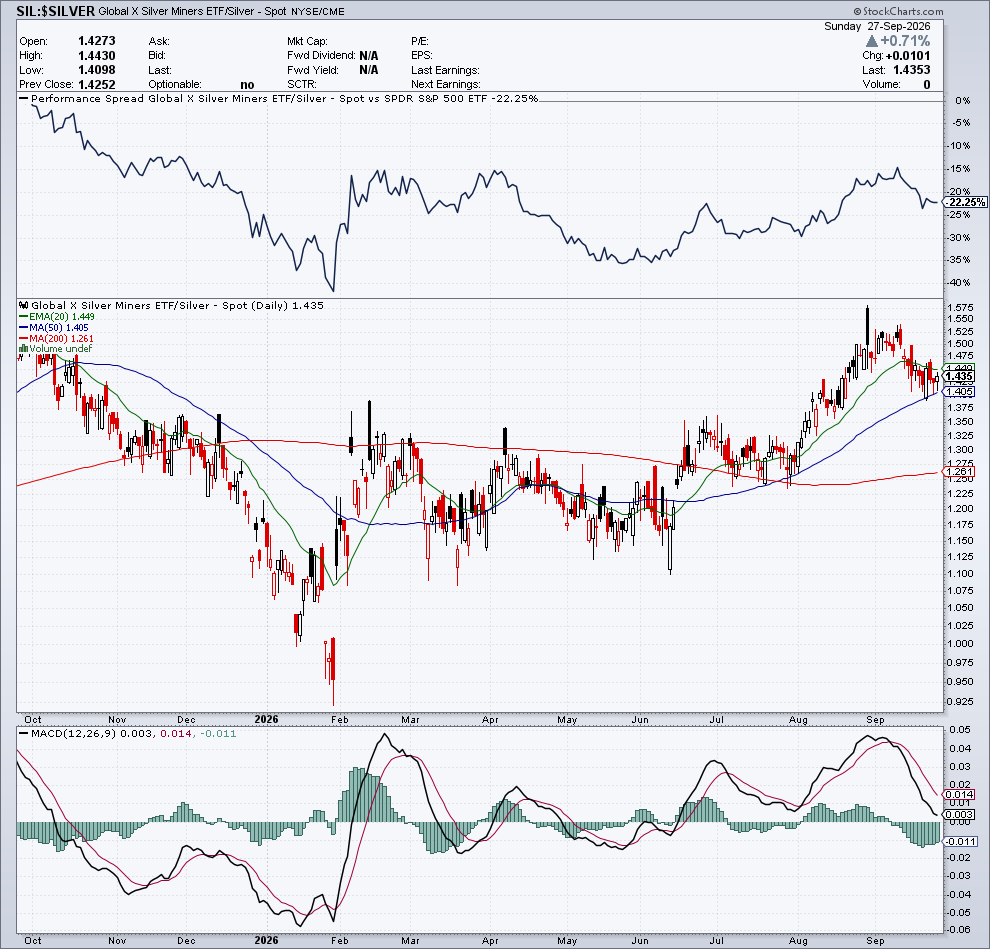Click the candlestick icon beside the price legend
990x949 pixels.
(24, 306)
